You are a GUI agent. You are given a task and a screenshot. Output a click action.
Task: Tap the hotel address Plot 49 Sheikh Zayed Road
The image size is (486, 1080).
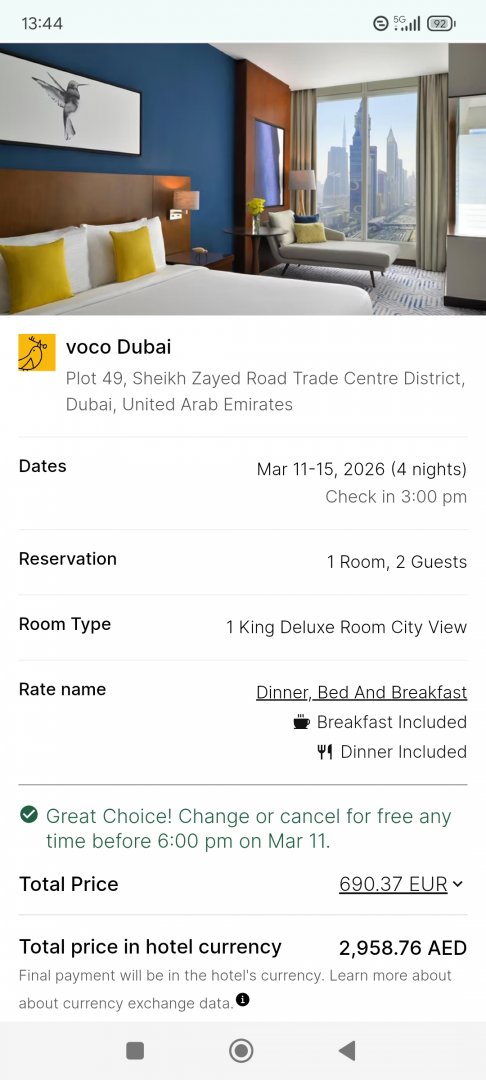(x=266, y=391)
